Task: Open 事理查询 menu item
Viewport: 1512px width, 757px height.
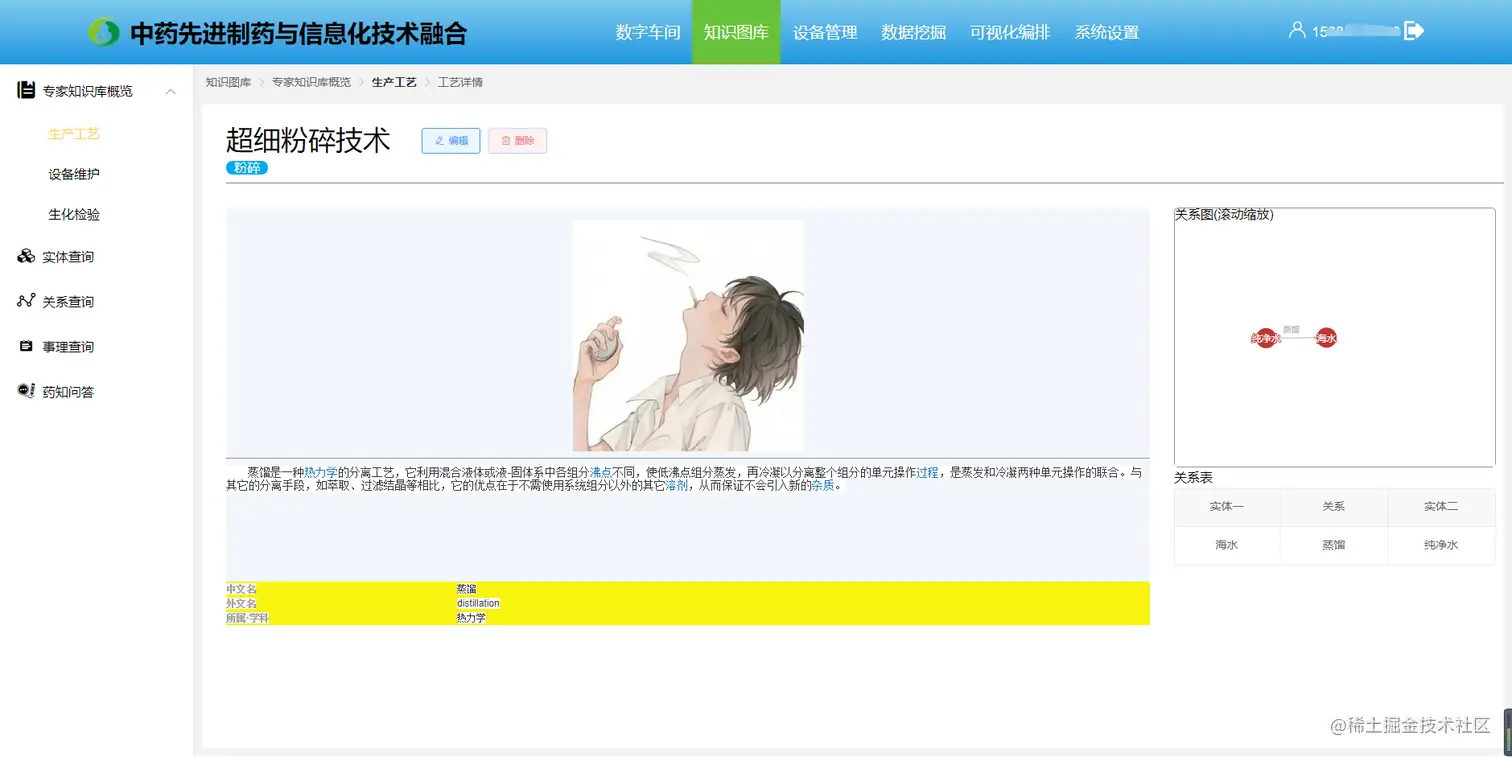Action: 68,347
